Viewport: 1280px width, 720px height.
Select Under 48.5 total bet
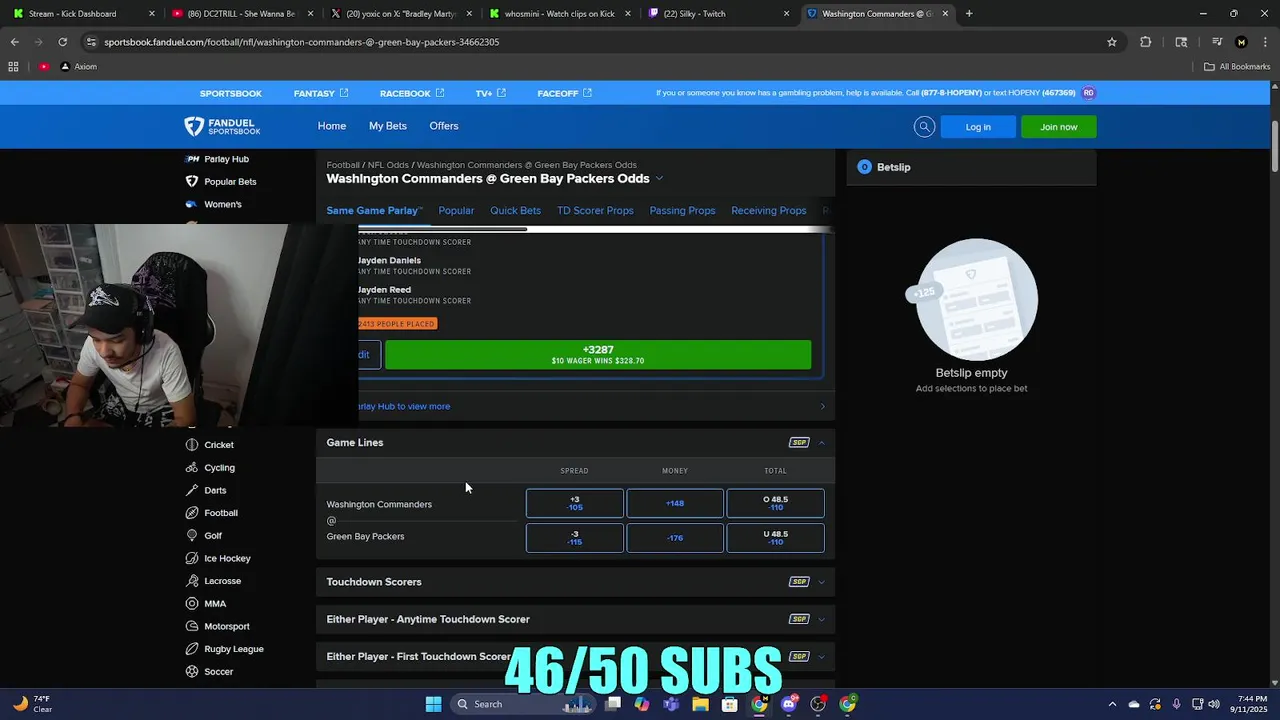(x=776, y=538)
